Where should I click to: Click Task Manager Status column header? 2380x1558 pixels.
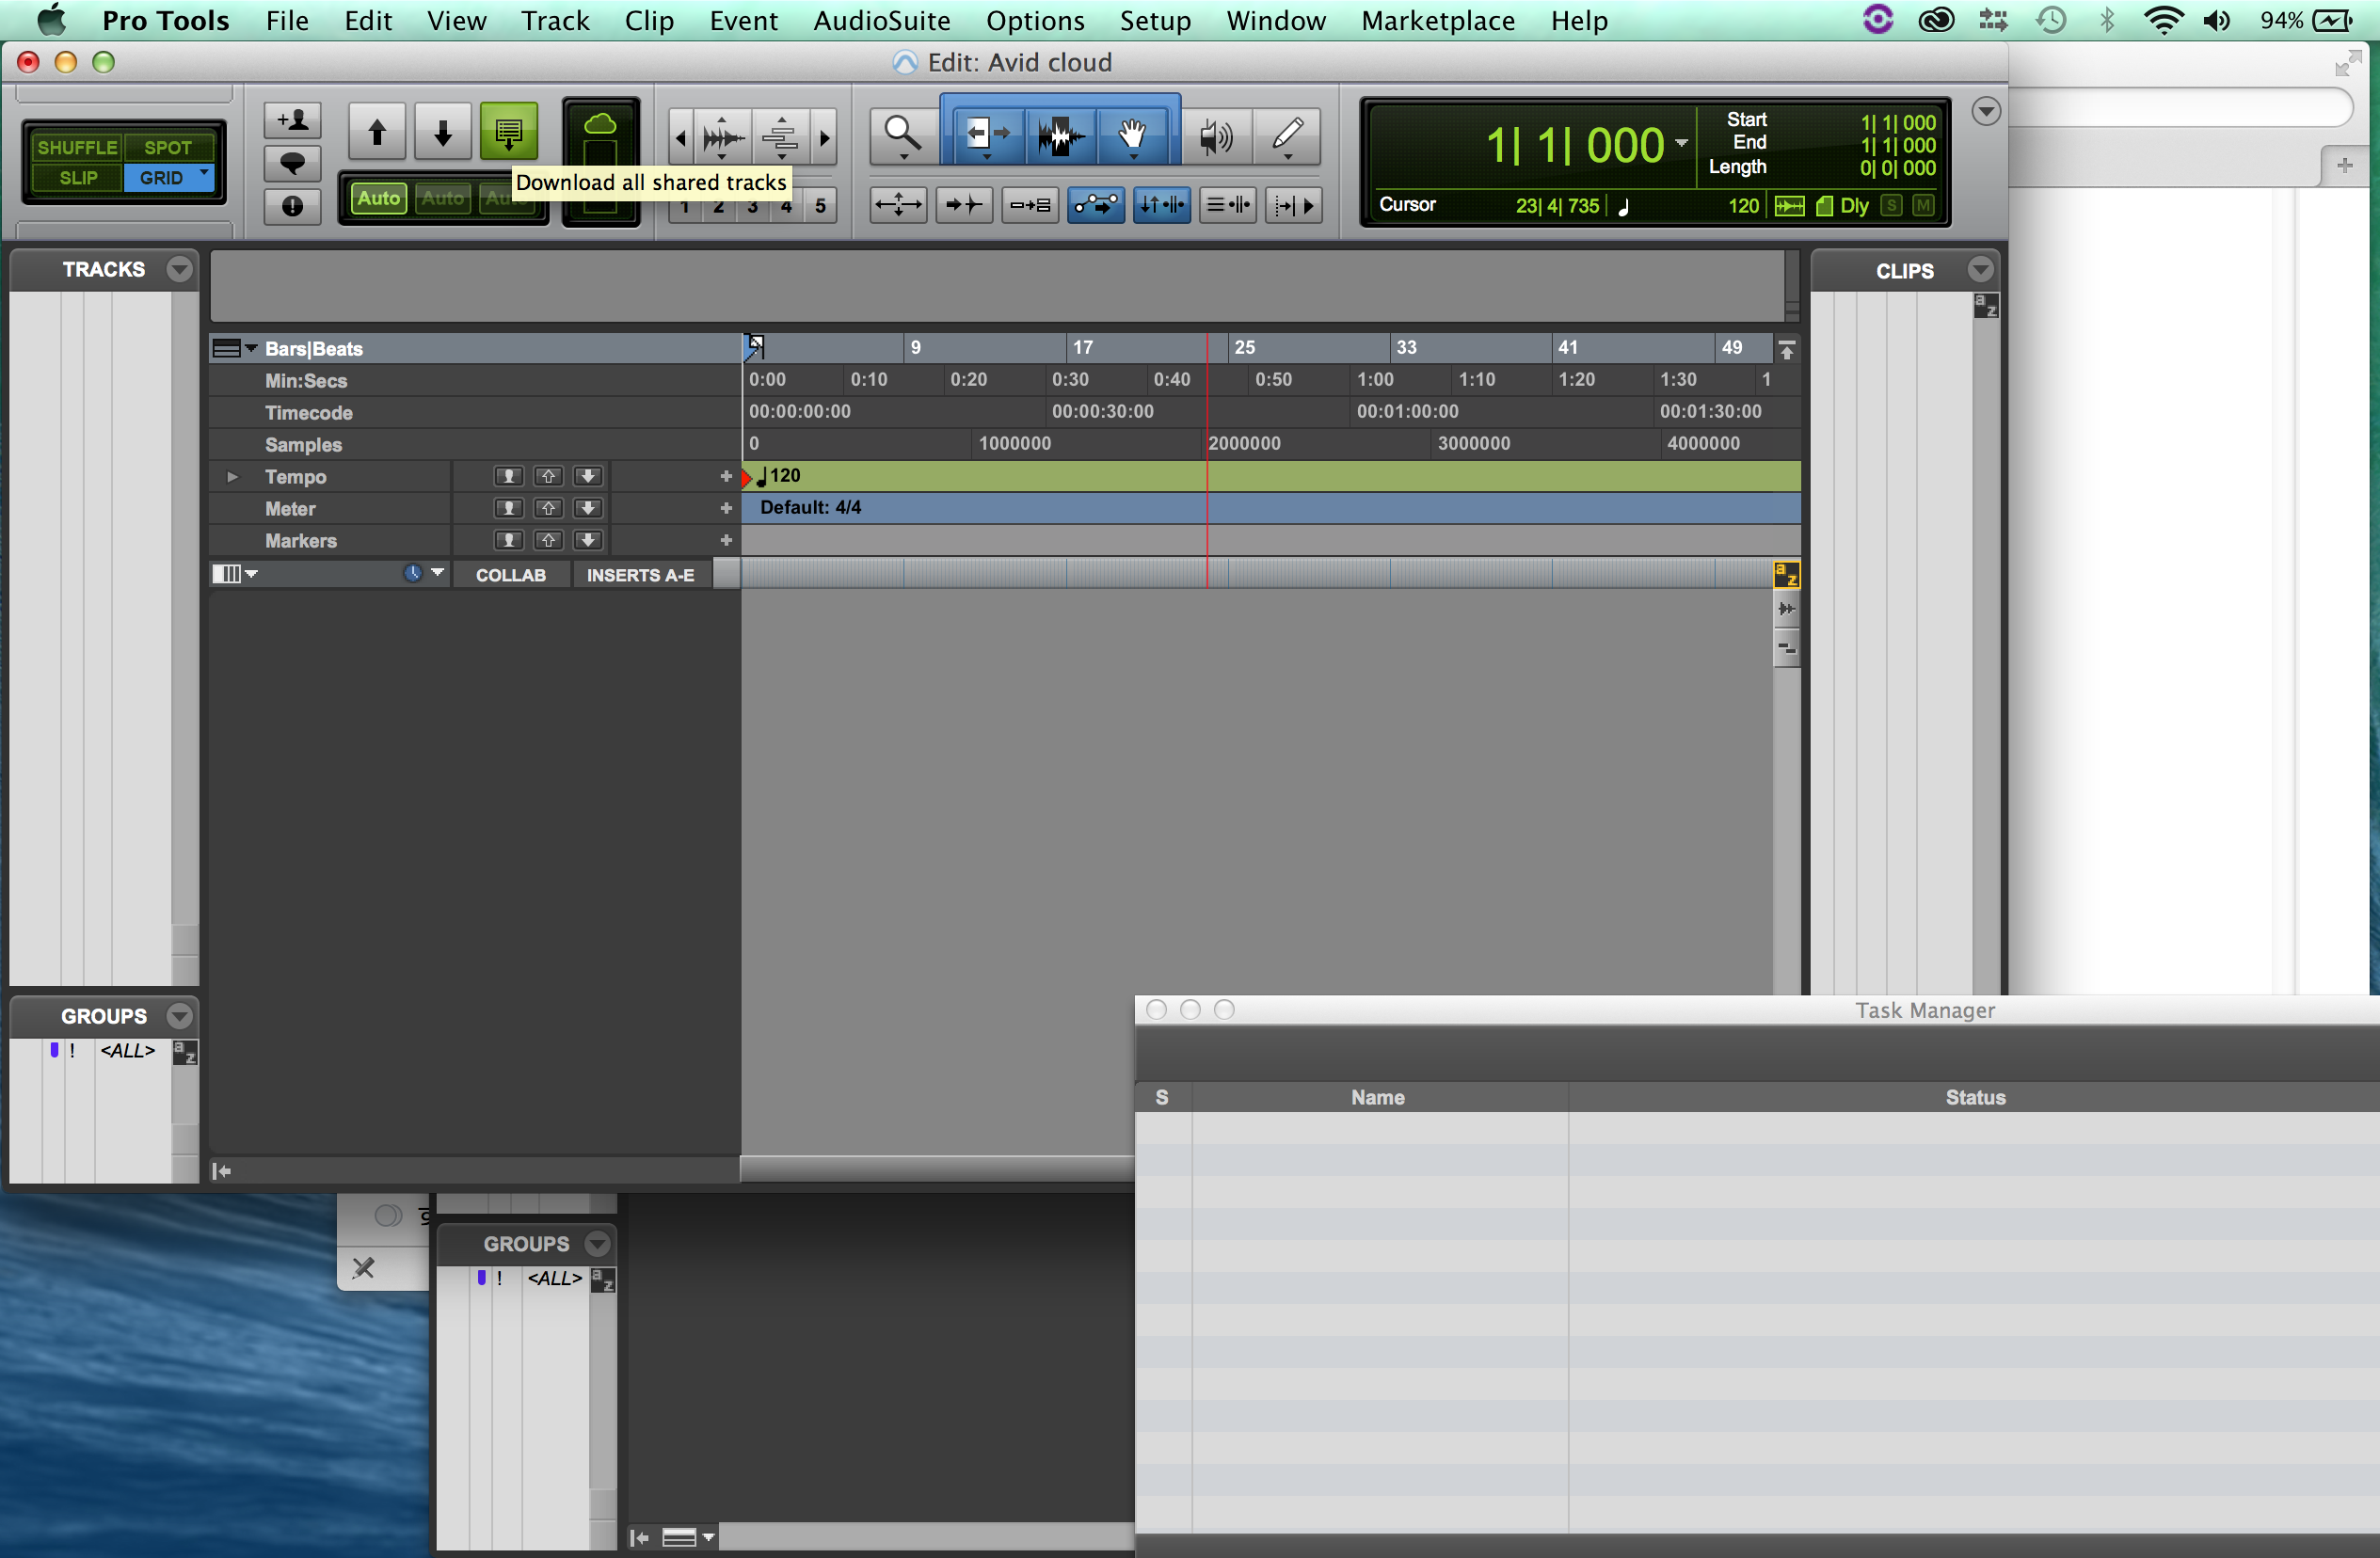(1974, 1097)
